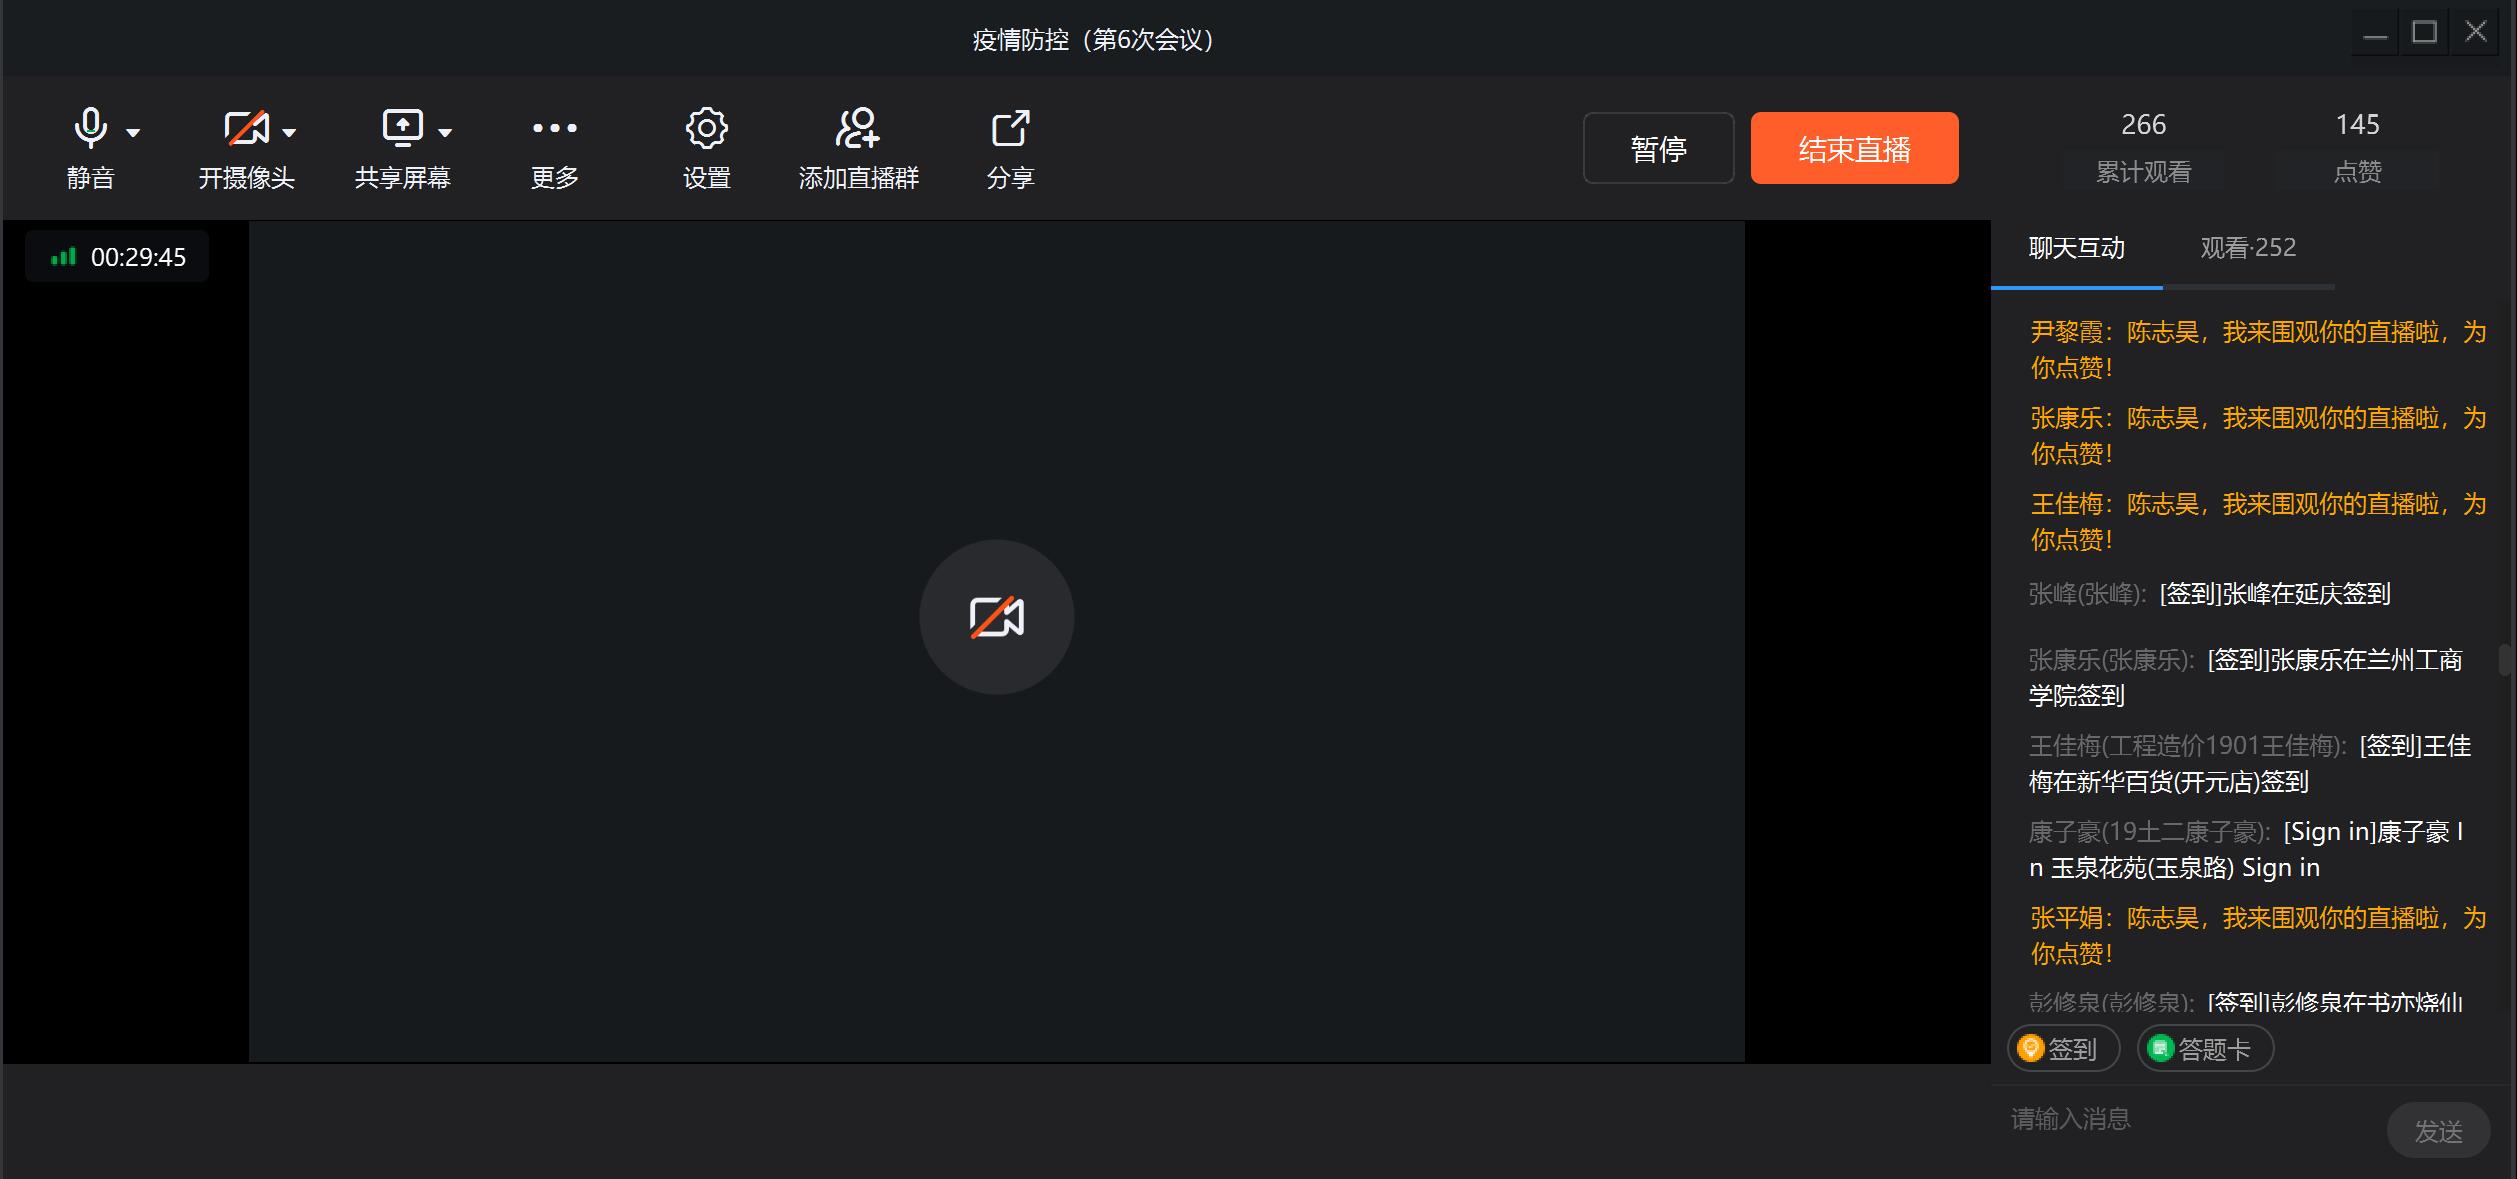Click the orange 结束直播 button

pyautogui.click(x=1853, y=149)
